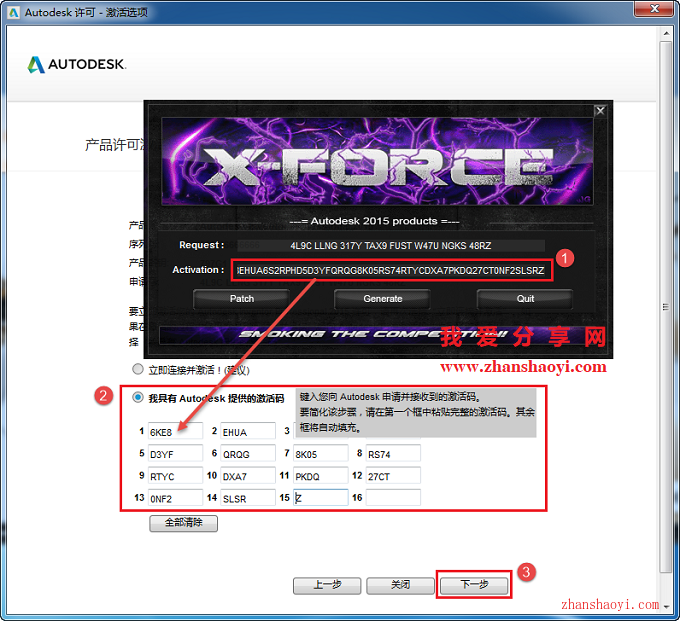
Task: Click the 上一步 back button
Action: [x=327, y=585]
